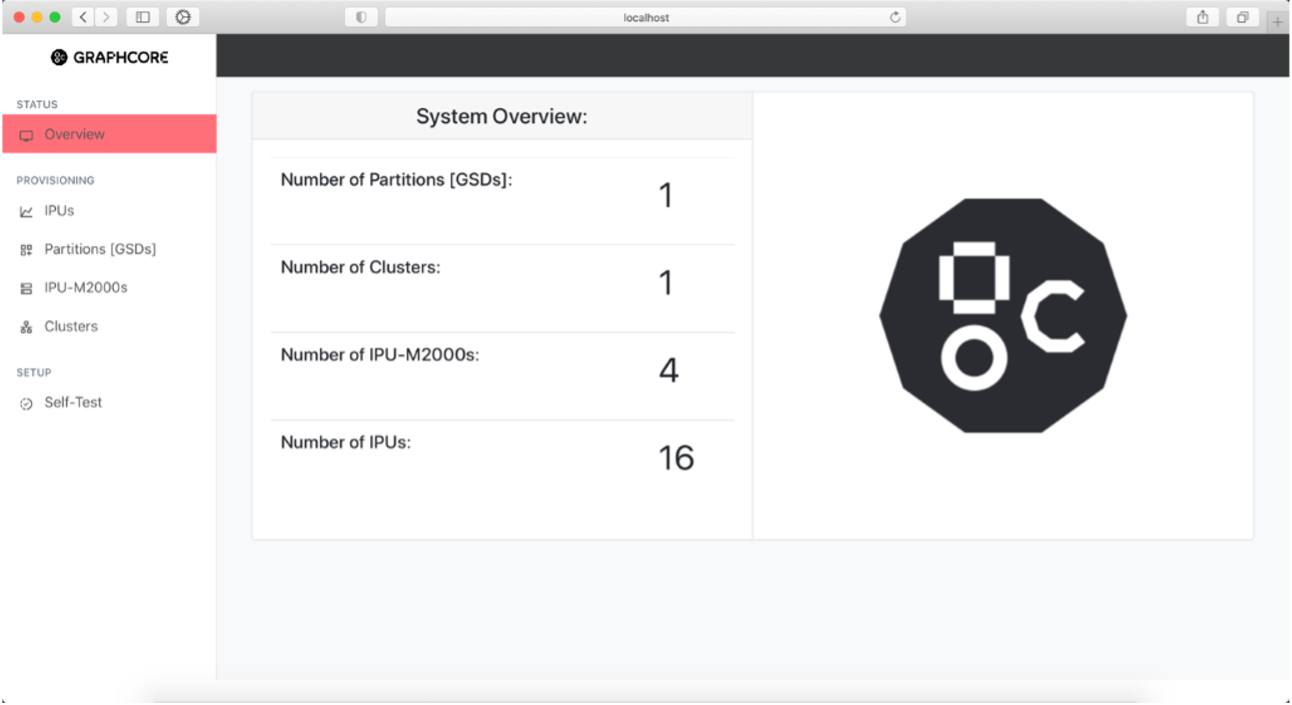Click the Graphcore logo in the sidebar

point(110,58)
